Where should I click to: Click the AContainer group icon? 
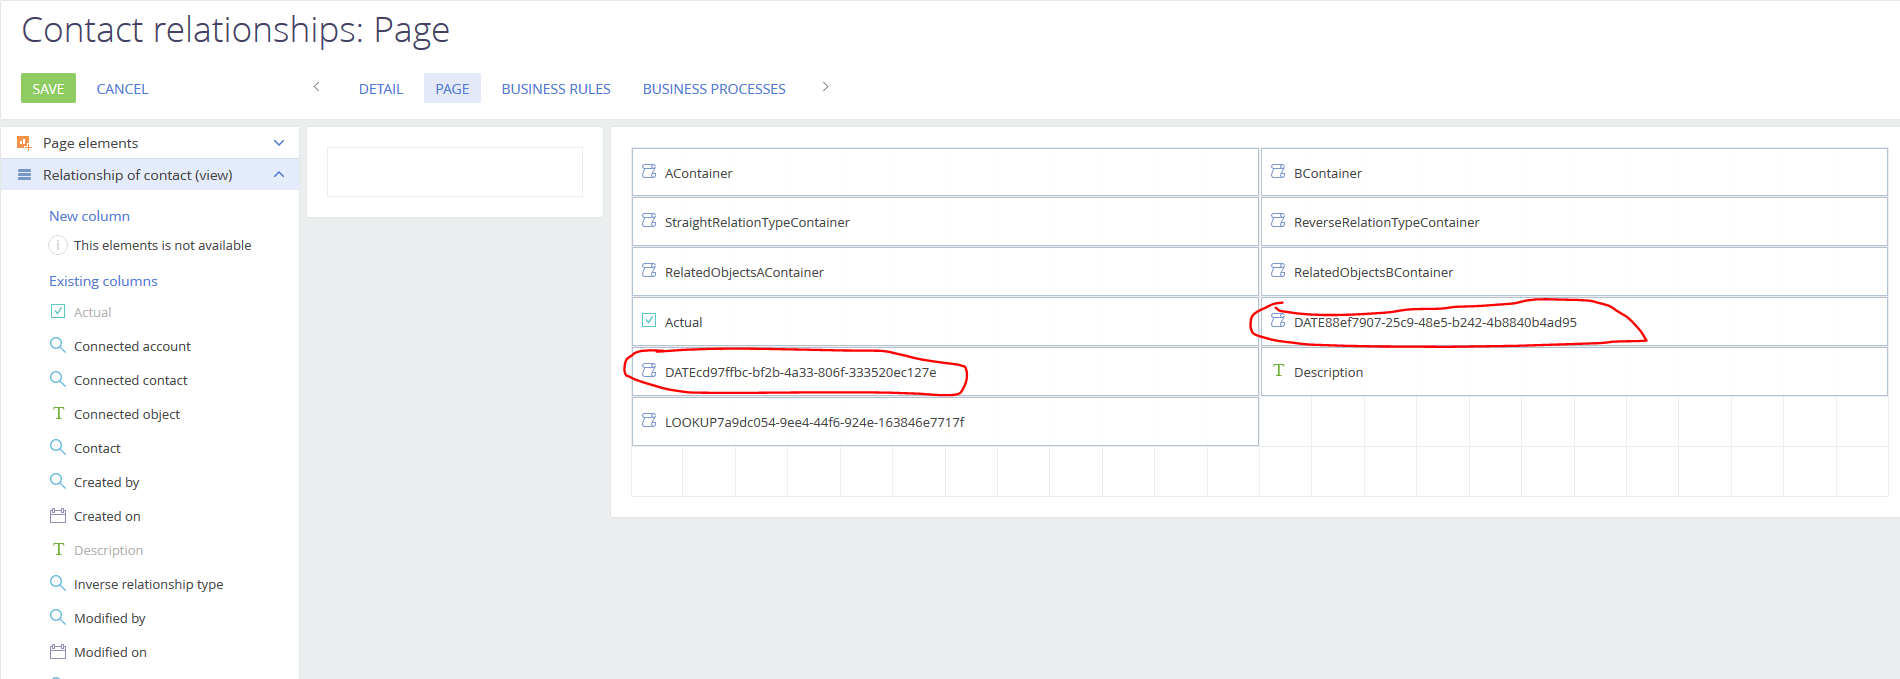click(649, 172)
